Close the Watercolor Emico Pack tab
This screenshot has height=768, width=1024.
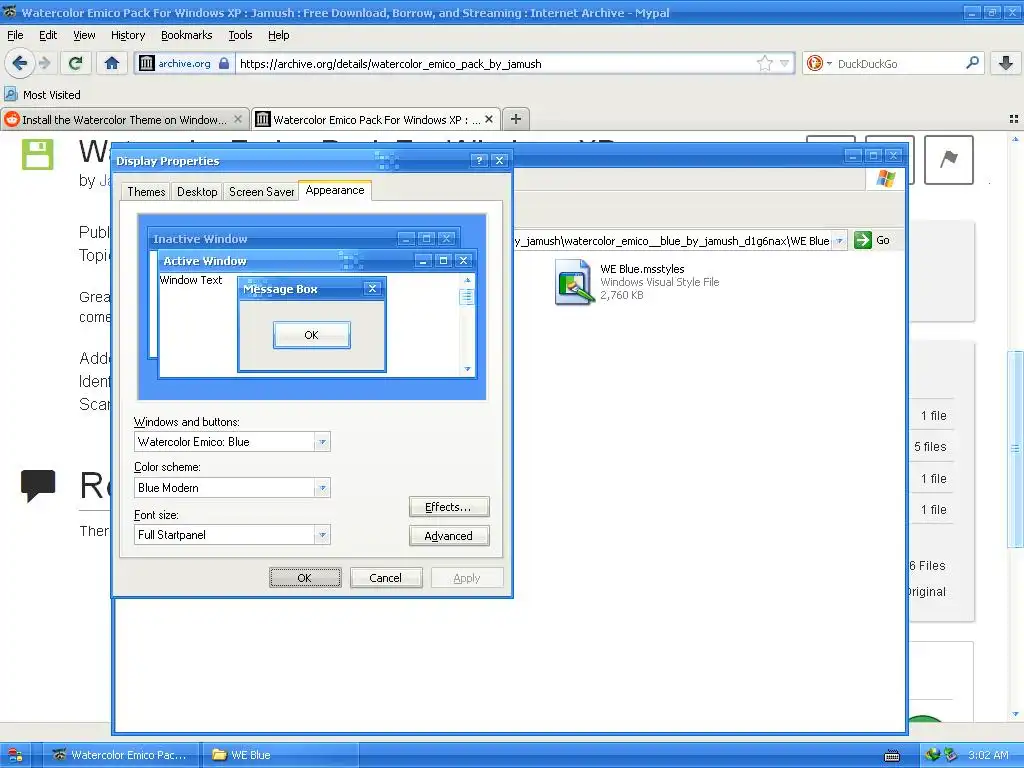[488, 120]
